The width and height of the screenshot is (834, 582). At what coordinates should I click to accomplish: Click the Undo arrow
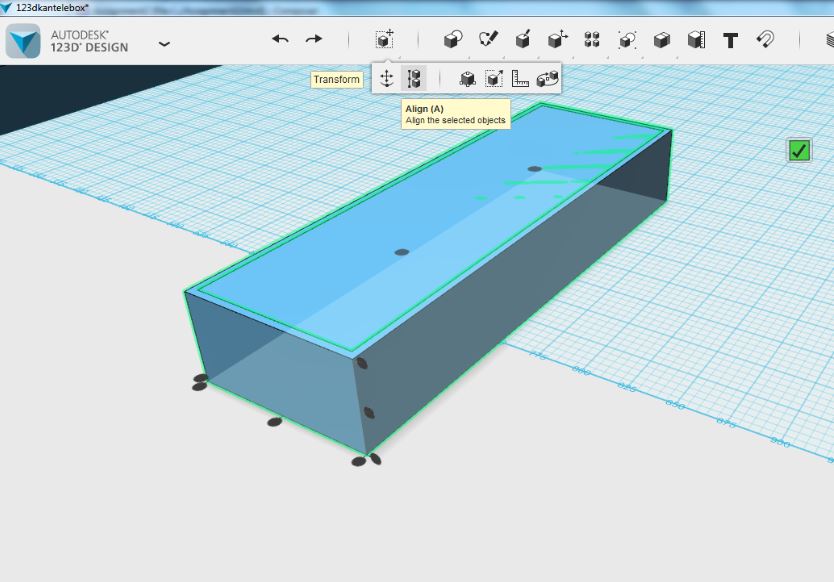click(x=280, y=39)
